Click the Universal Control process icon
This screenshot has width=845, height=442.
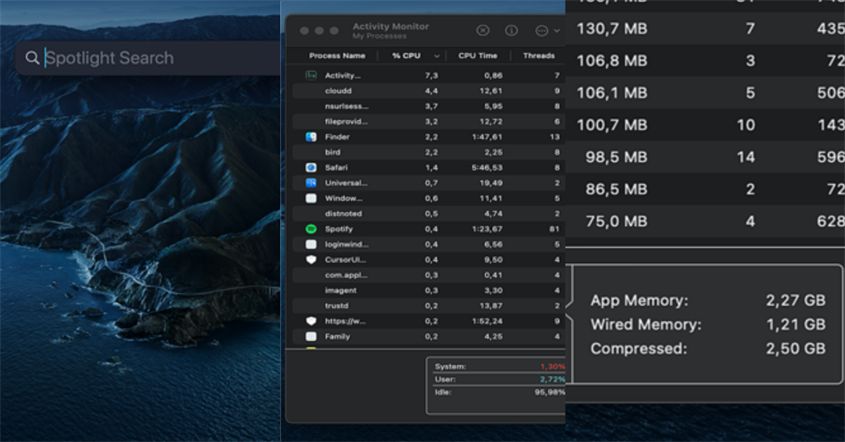tap(311, 183)
